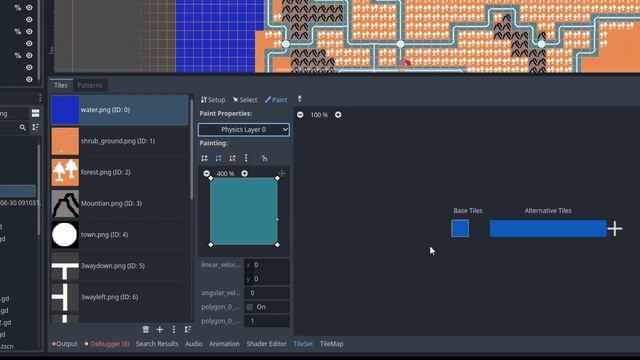
Task: Select 3waydown.png (ID: 5) source
Action: 120,266
